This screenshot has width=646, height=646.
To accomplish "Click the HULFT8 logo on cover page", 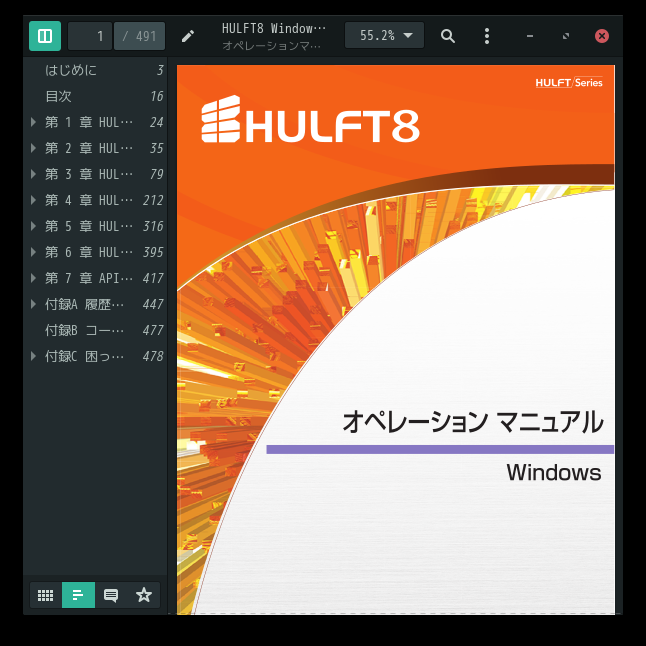I will pos(310,119).
